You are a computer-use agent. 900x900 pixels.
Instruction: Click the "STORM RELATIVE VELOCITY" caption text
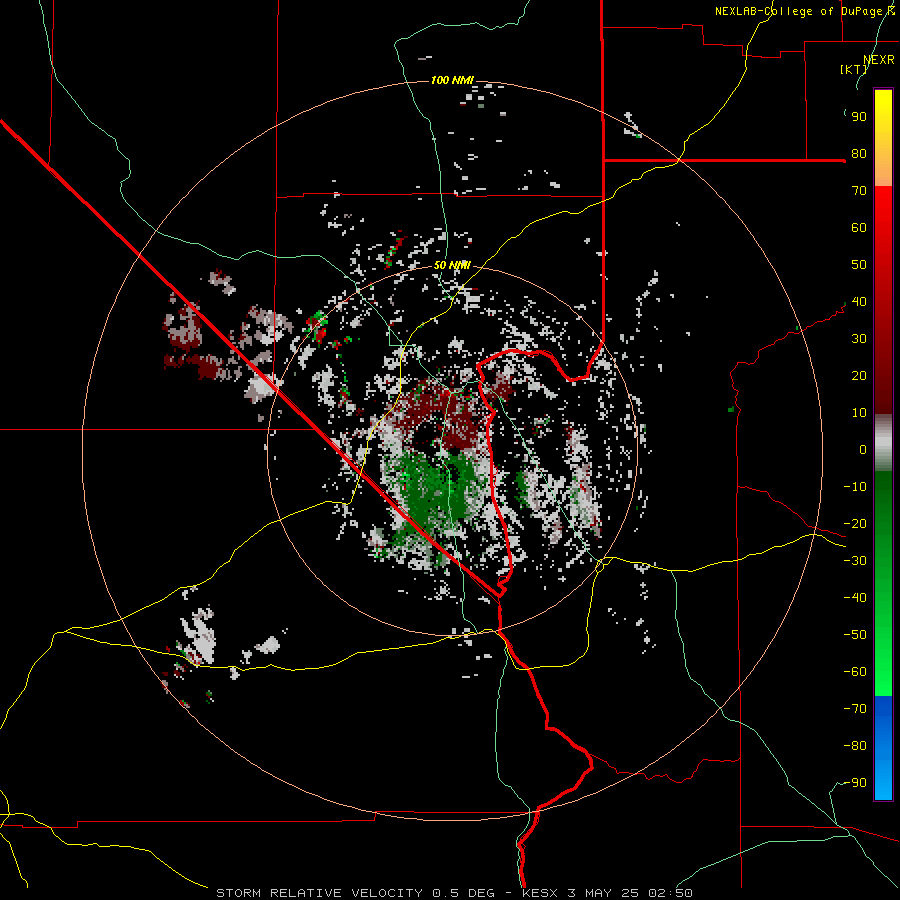coord(319,893)
